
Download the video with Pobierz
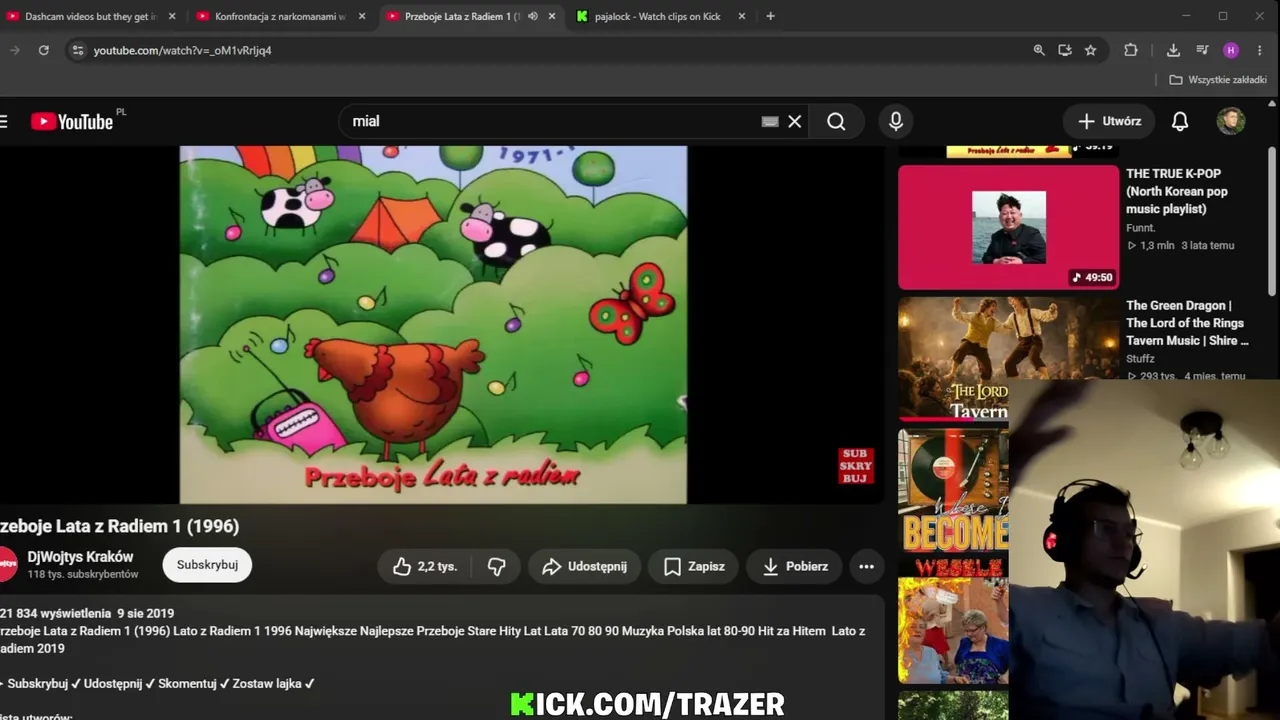[795, 566]
